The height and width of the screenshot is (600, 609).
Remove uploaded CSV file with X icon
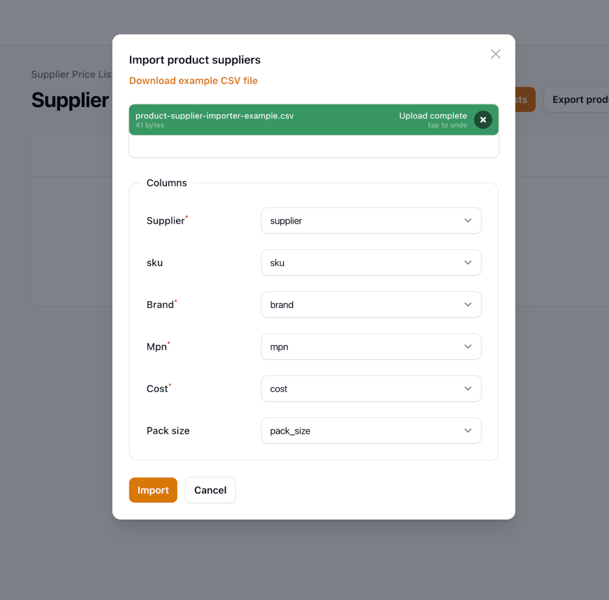click(483, 120)
